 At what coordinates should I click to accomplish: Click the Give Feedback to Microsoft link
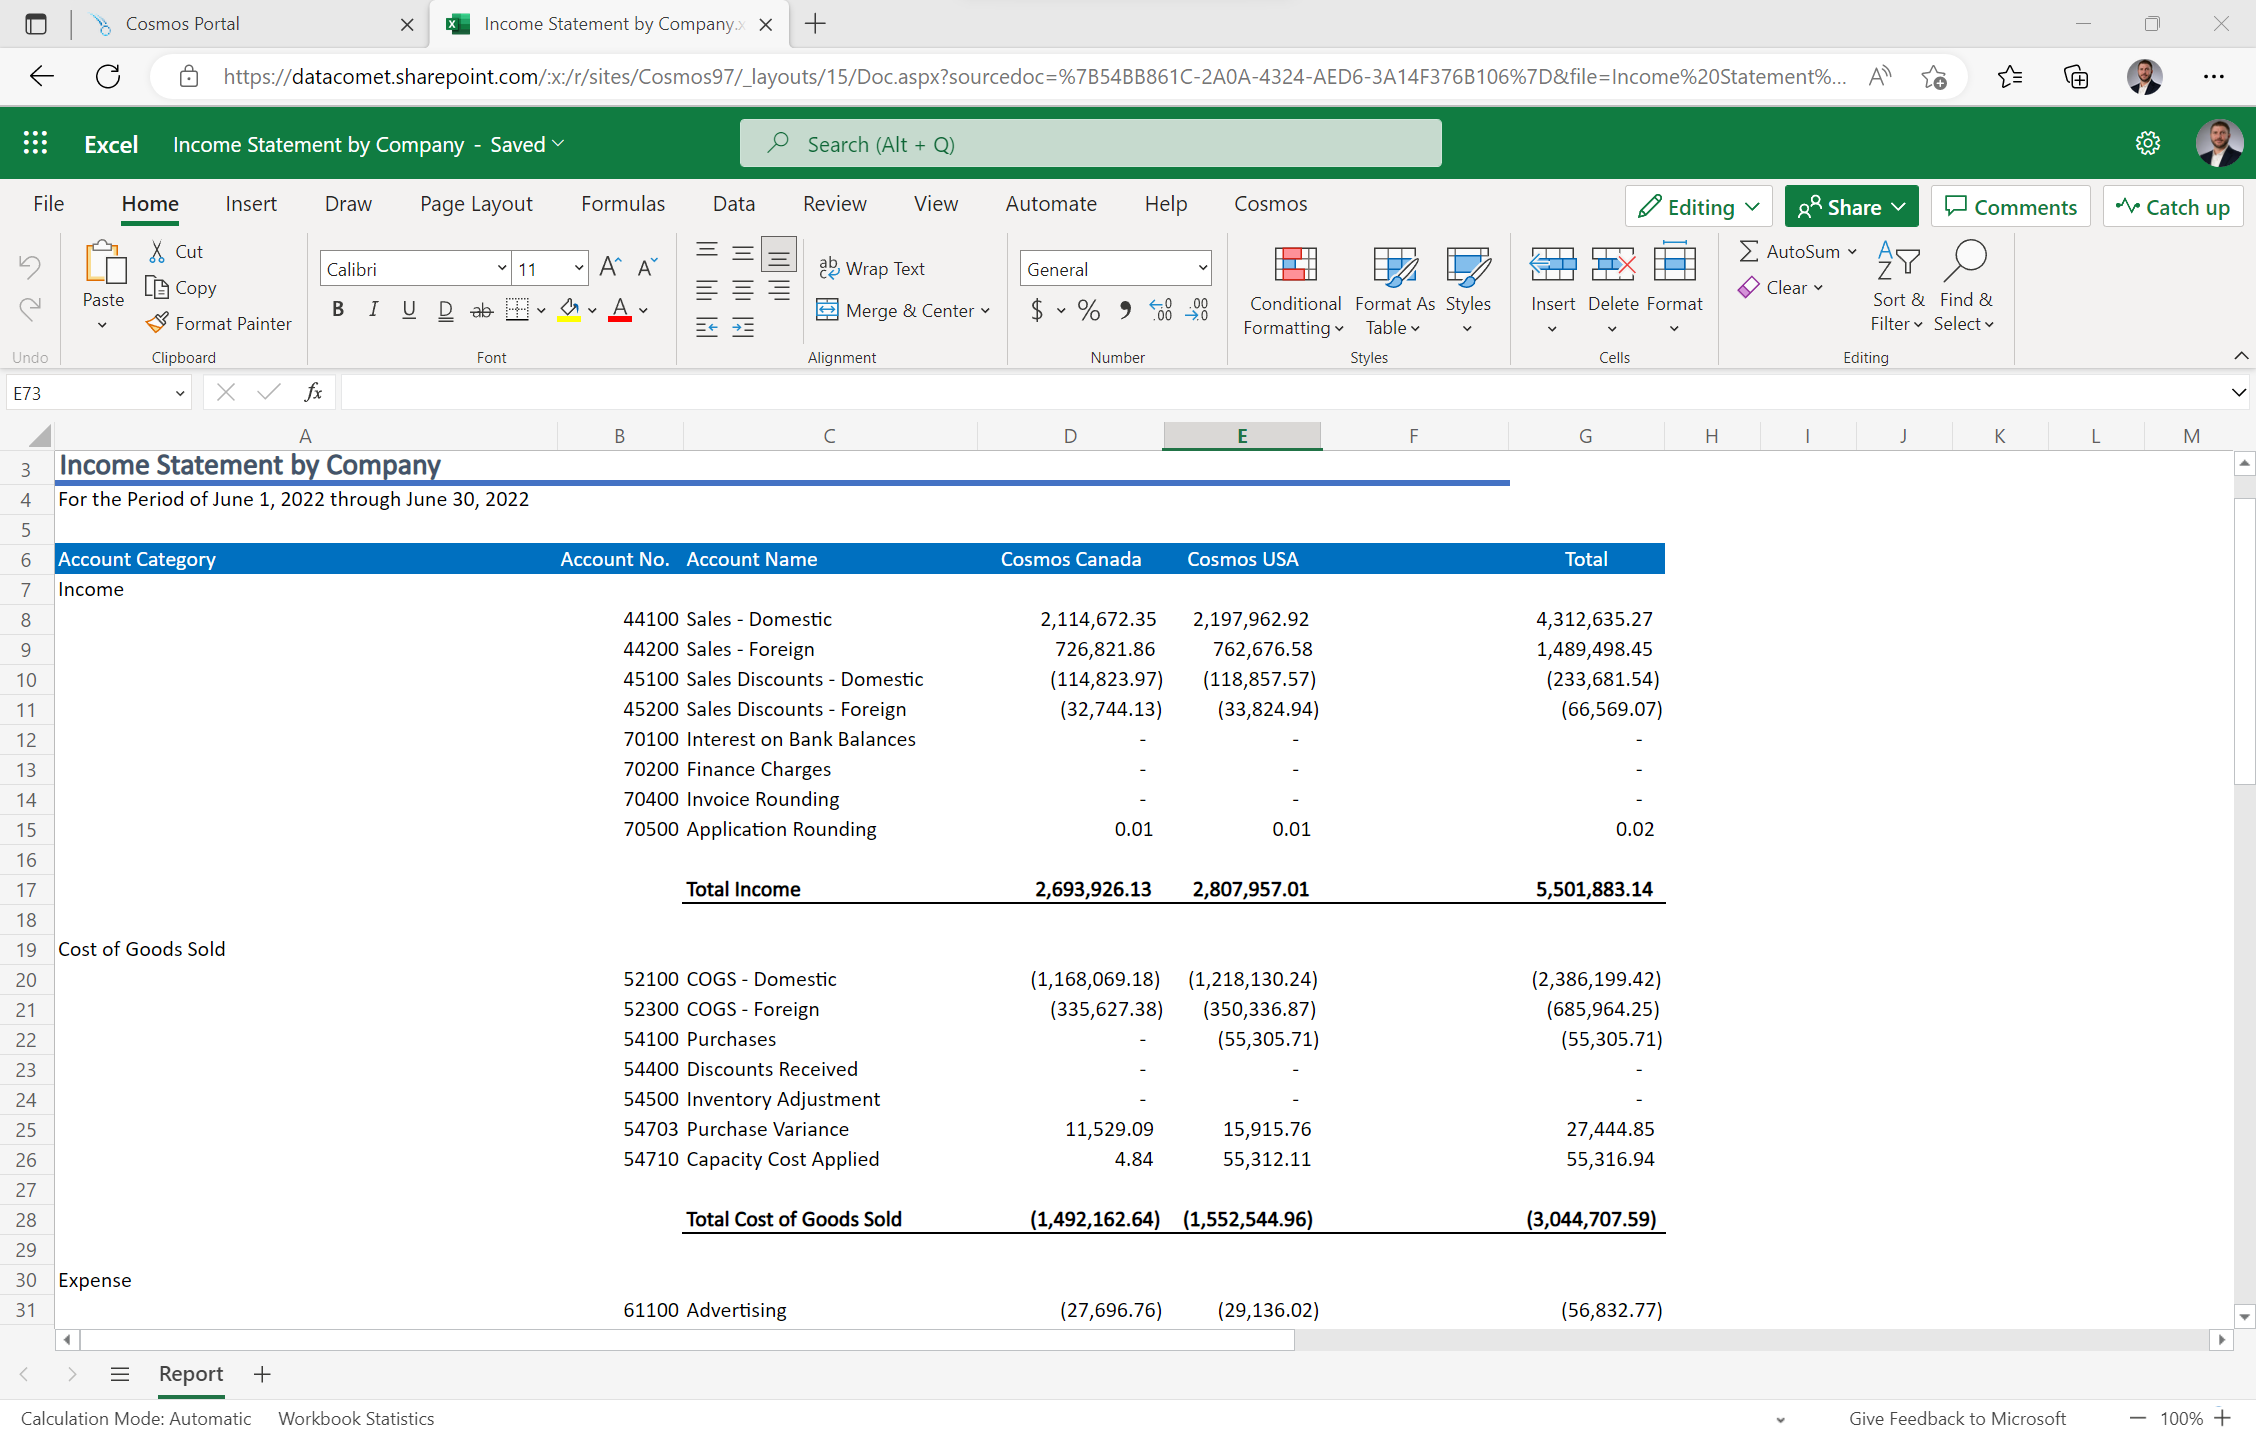point(1957,1418)
